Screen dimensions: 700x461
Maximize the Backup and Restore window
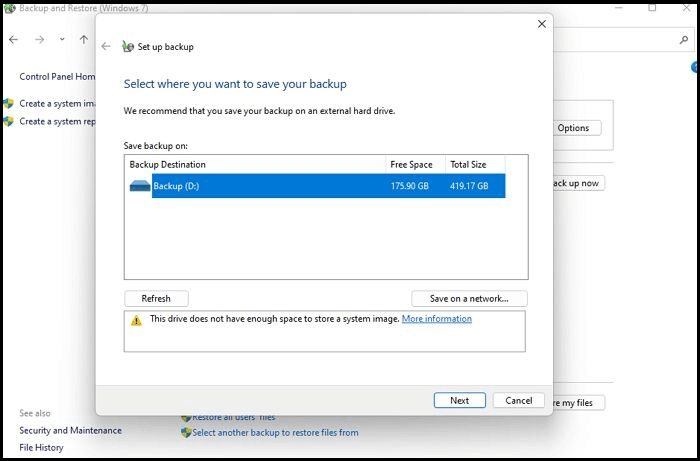[x=652, y=8]
